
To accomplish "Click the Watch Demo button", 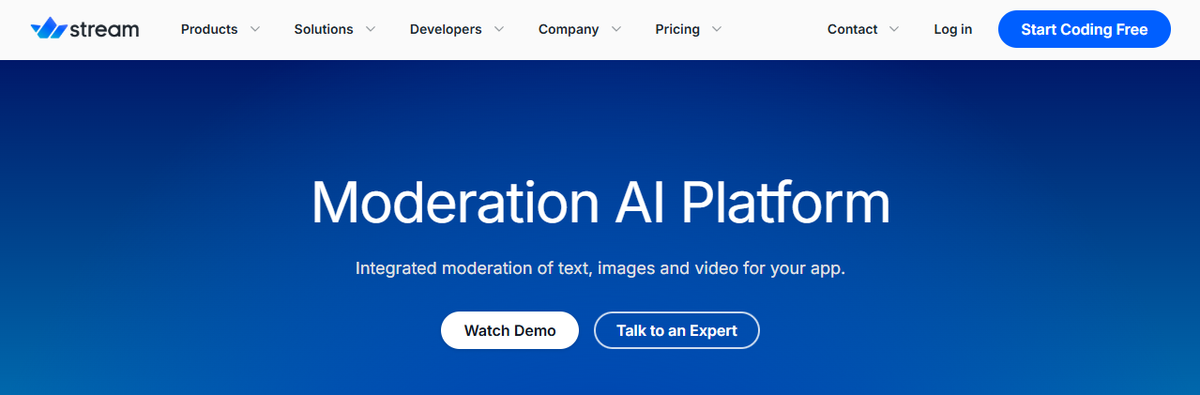I will 510,330.
